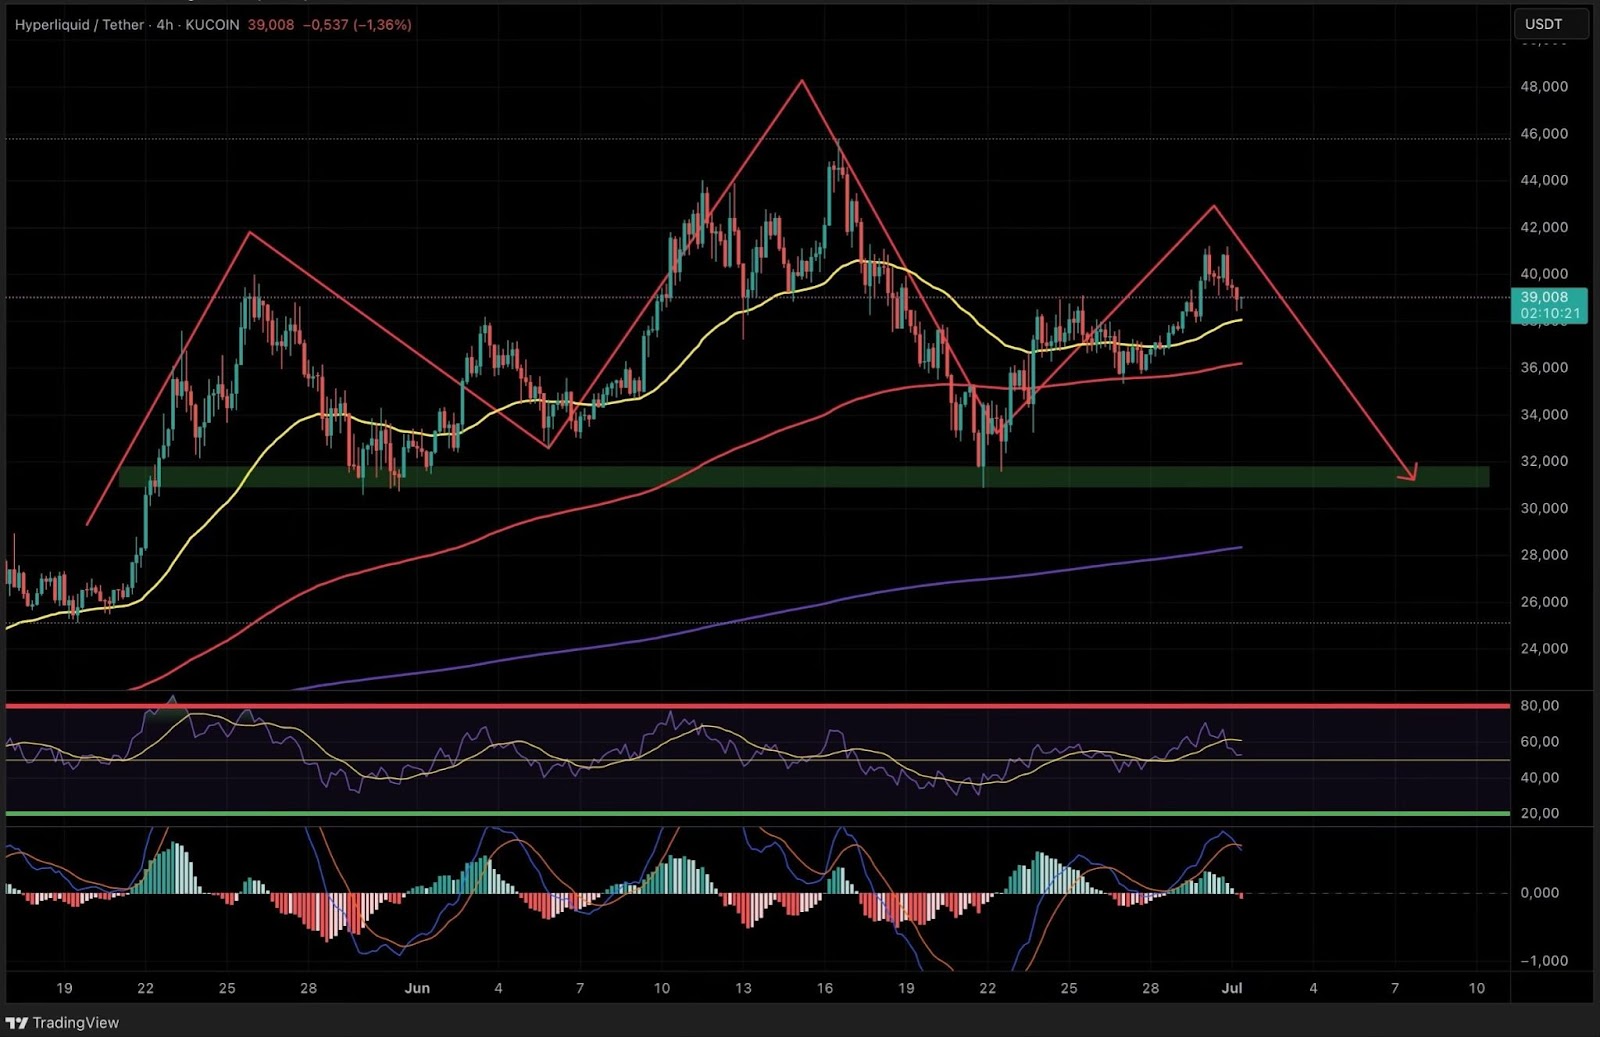
Task: Select the red overbought line in RSI pane
Action: [757, 706]
